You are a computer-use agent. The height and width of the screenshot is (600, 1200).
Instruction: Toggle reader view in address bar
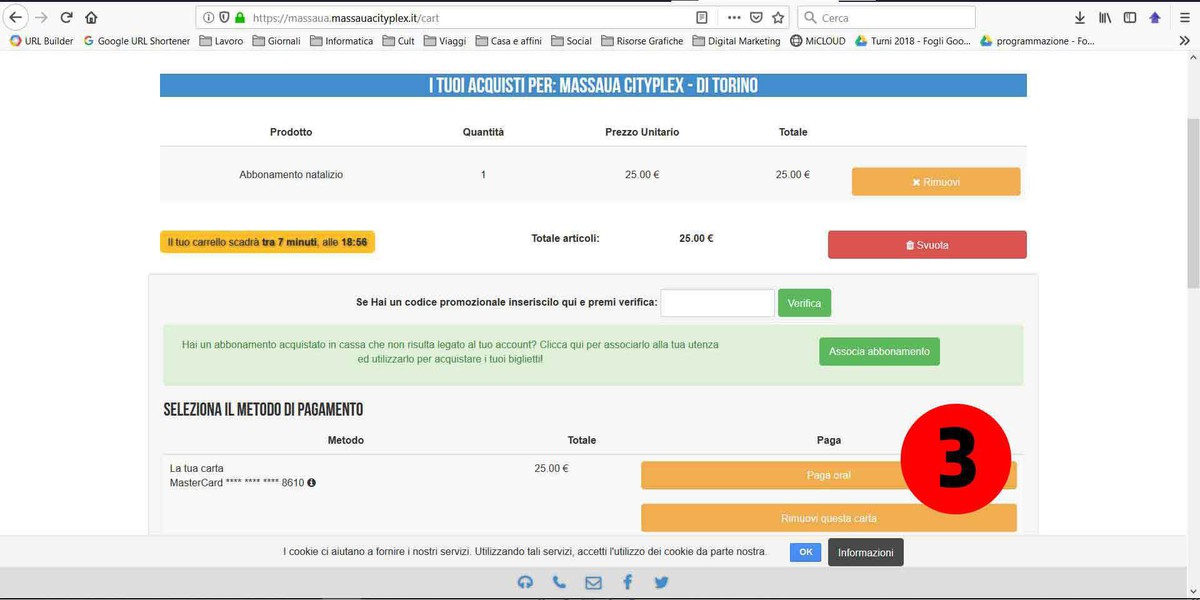(x=702, y=17)
